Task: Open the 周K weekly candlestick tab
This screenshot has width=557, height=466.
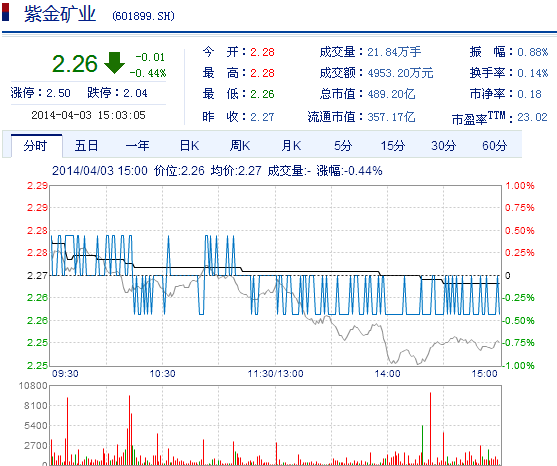Action: coord(240,146)
